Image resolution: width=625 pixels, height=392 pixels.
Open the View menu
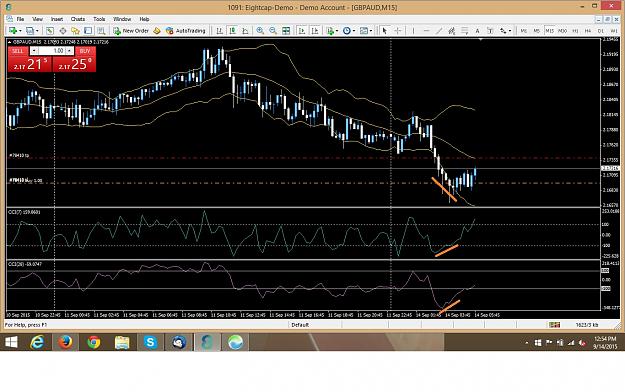pyautogui.click(x=37, y=19)
